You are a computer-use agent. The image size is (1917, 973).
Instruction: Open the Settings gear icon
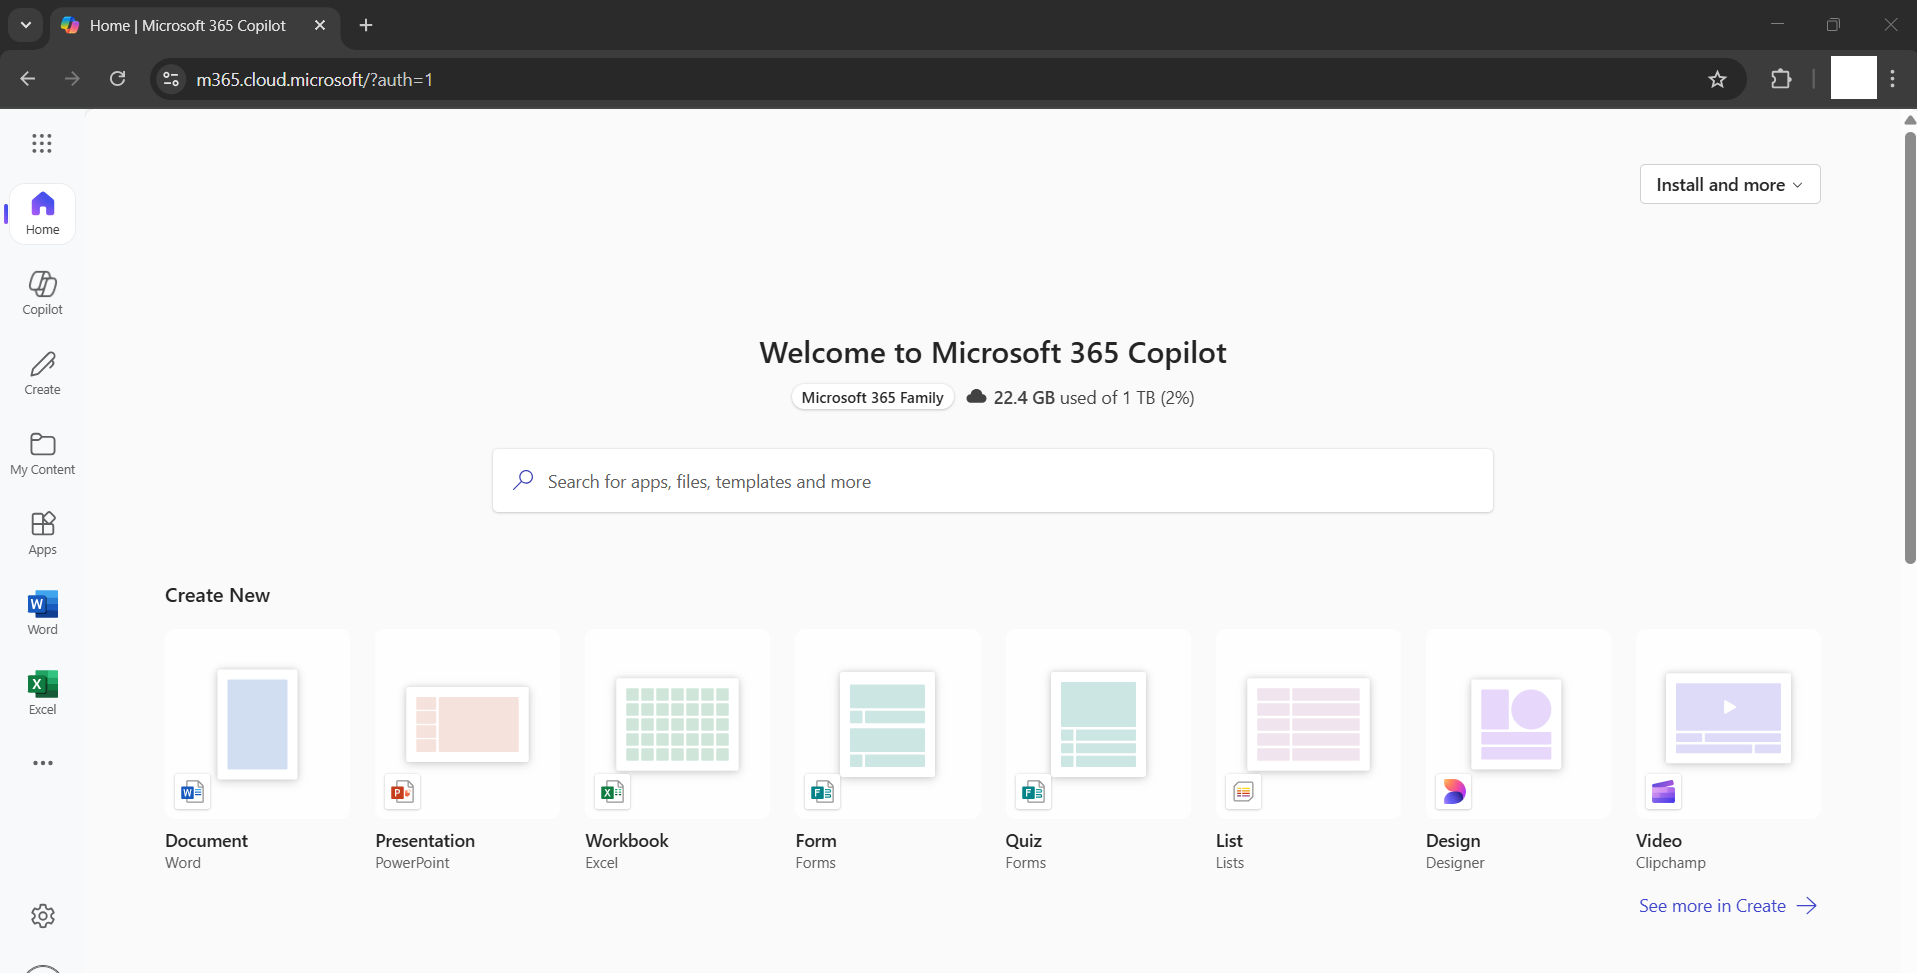pyautogui.click(x=42, y=916)
